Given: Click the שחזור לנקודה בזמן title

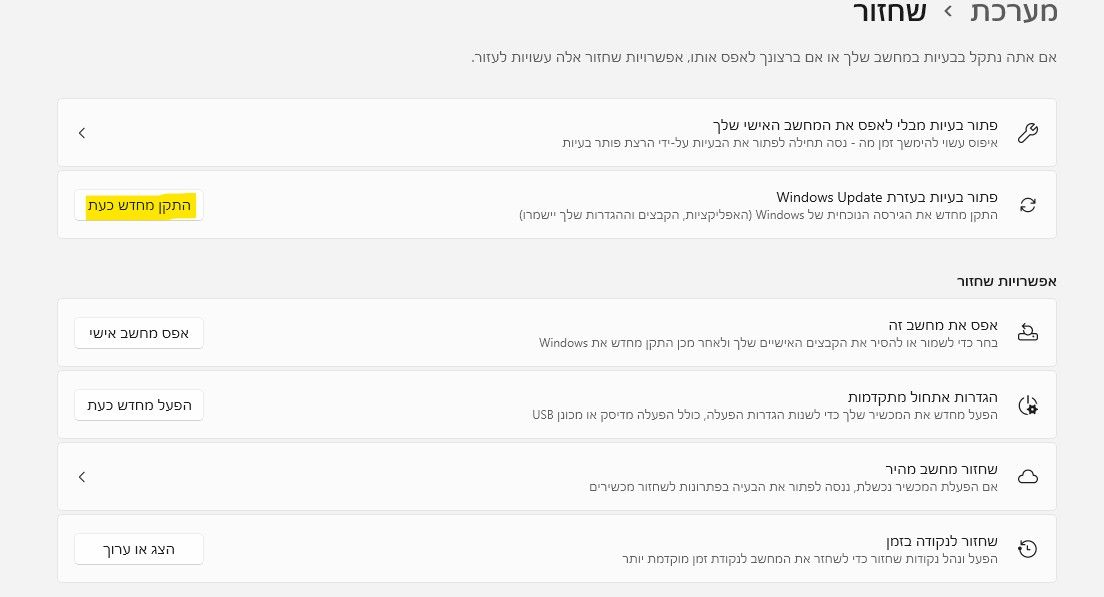Looking at the screenshot, I should [941, 541].
